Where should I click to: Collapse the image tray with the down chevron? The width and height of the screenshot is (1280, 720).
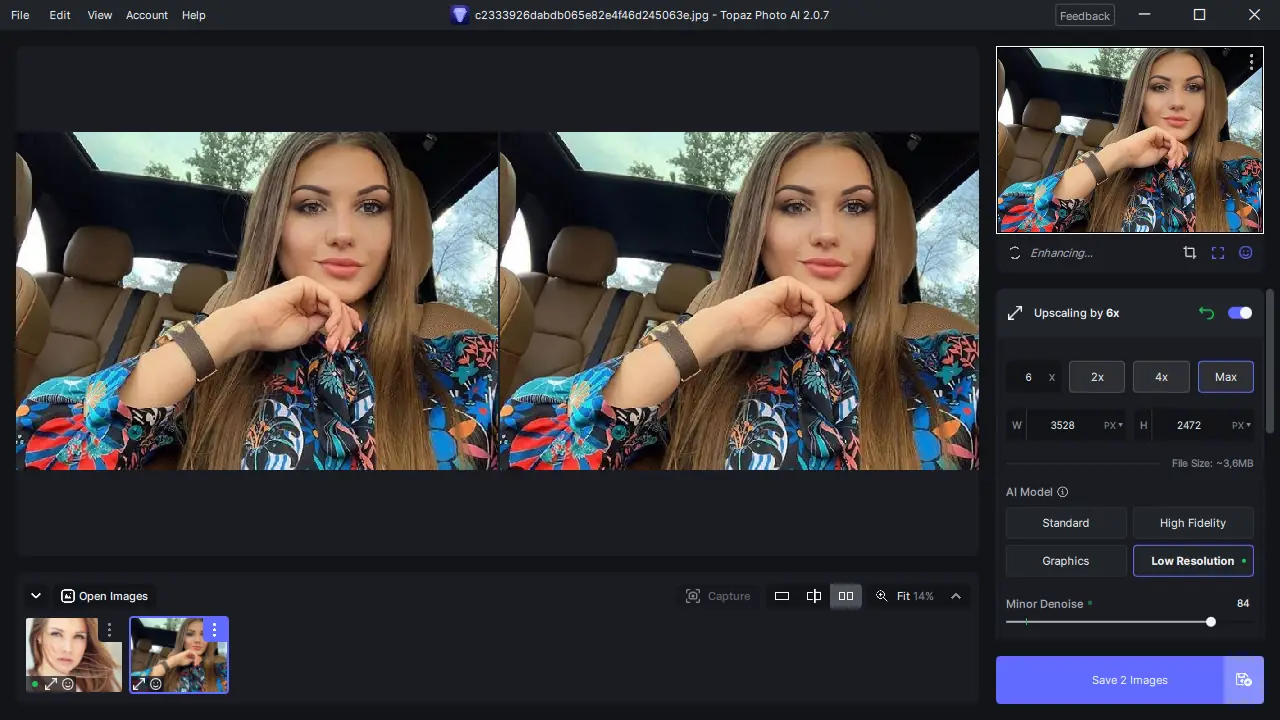[x=36, y=596]
